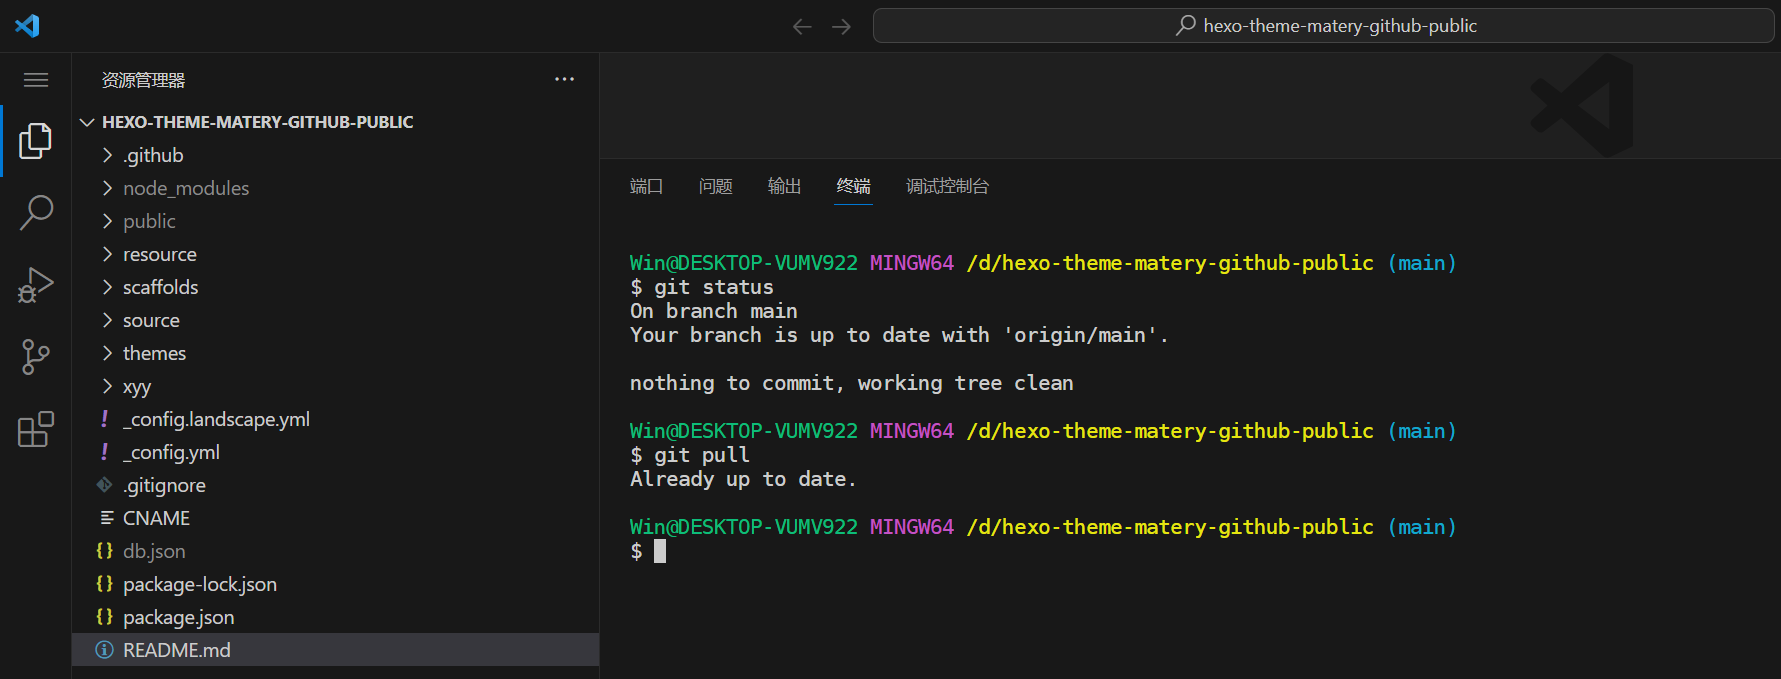The height and width of the screenshot is (679, 1781).
Task: Expand the public folder
Action: (x=107, y=221)
